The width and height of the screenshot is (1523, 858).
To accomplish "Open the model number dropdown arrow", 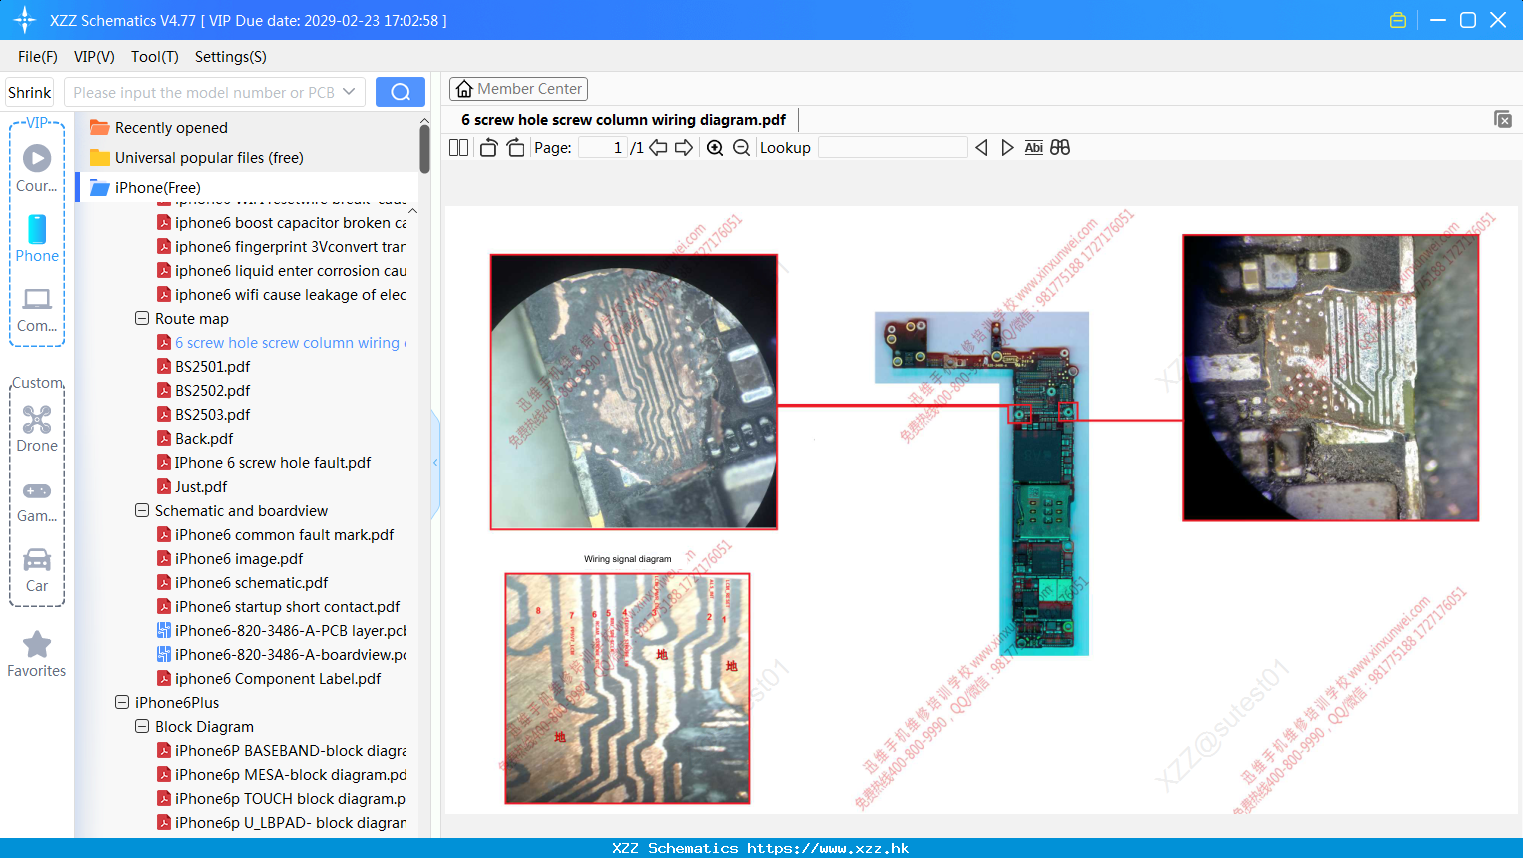I will click(349, 92).
